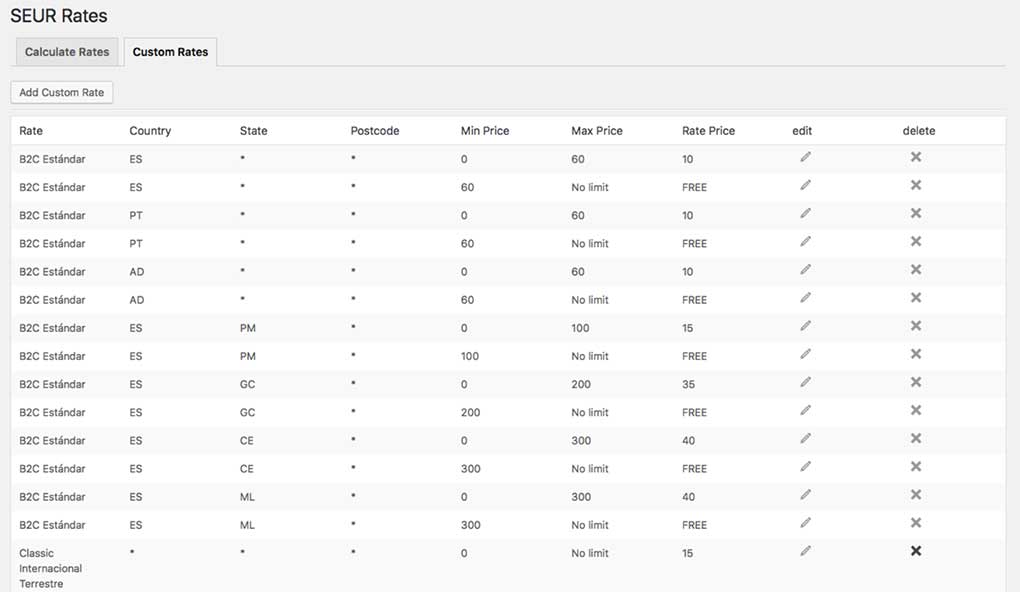This screenshot has width=1020, height=592.
Task: Edit the ML state rate priced 40
Action: click(x=805, y=495)
